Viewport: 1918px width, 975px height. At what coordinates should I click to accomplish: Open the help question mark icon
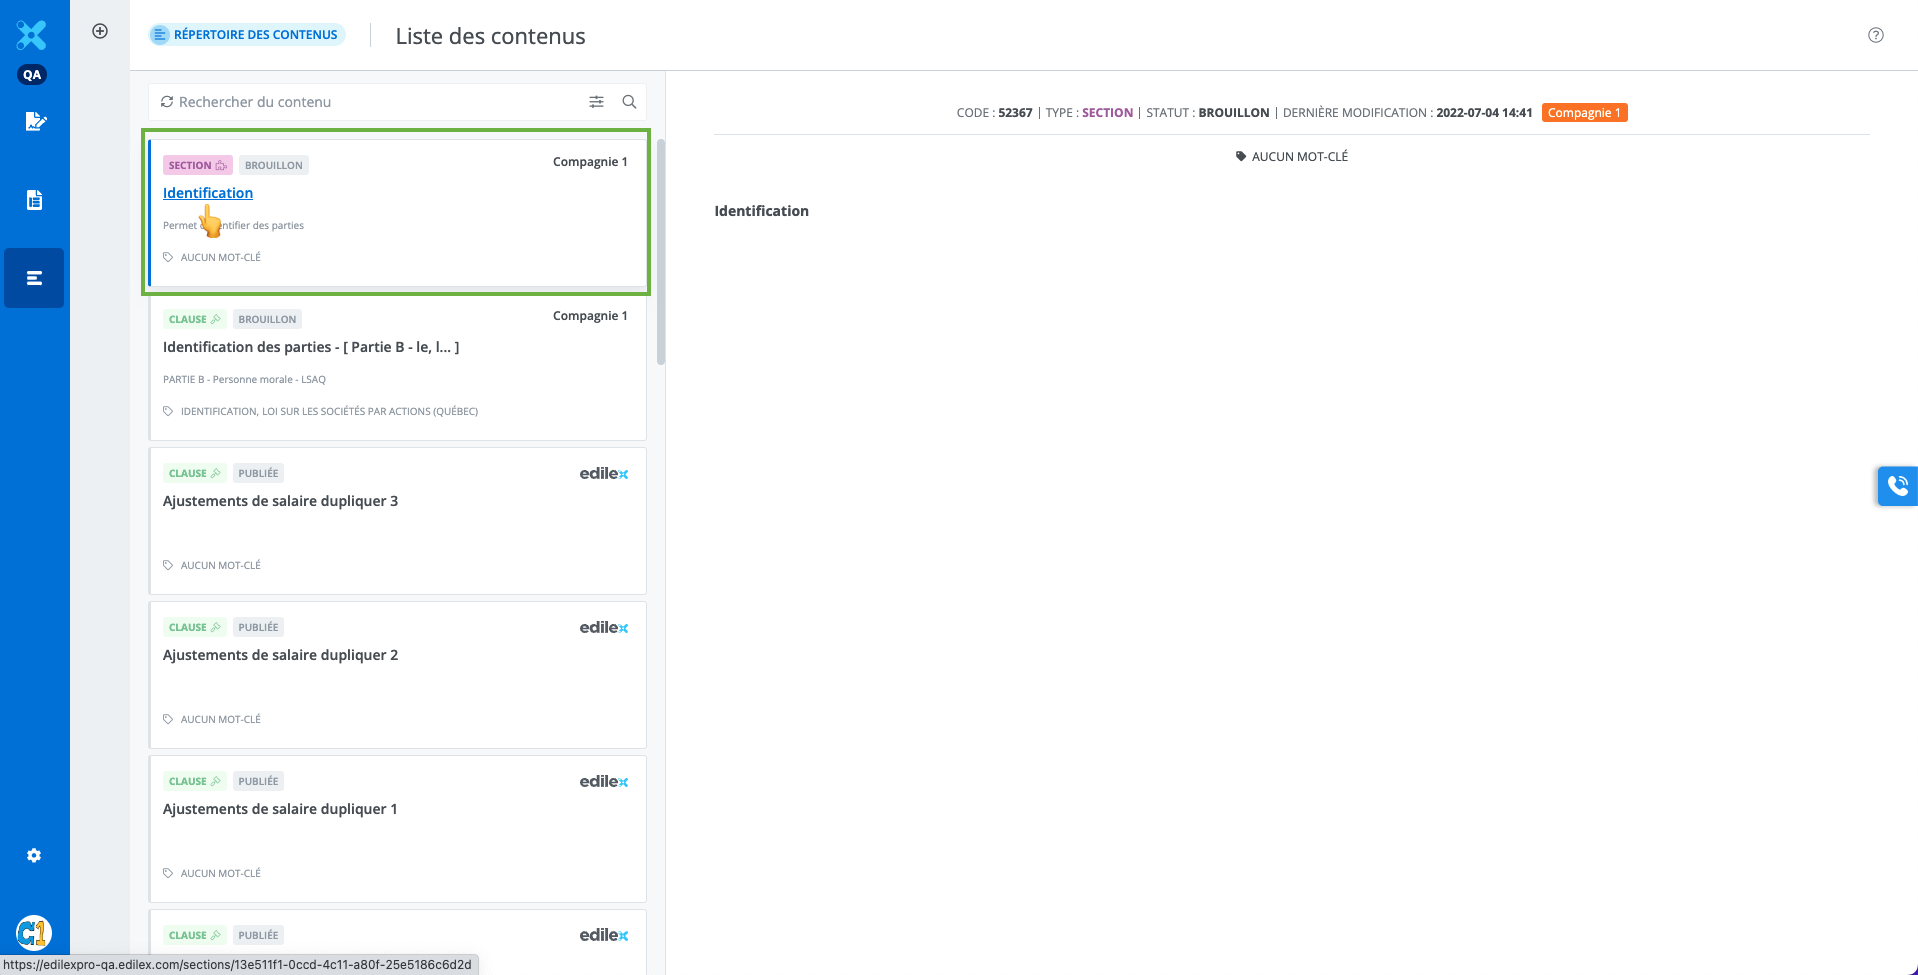(1875, 35)
